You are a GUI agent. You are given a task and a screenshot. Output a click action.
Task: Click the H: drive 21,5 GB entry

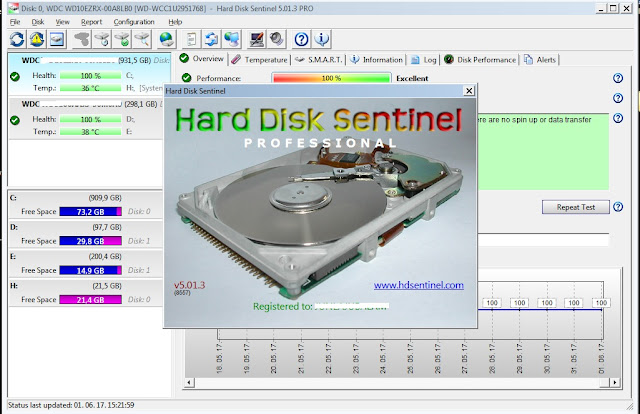(x=86, y=293)
